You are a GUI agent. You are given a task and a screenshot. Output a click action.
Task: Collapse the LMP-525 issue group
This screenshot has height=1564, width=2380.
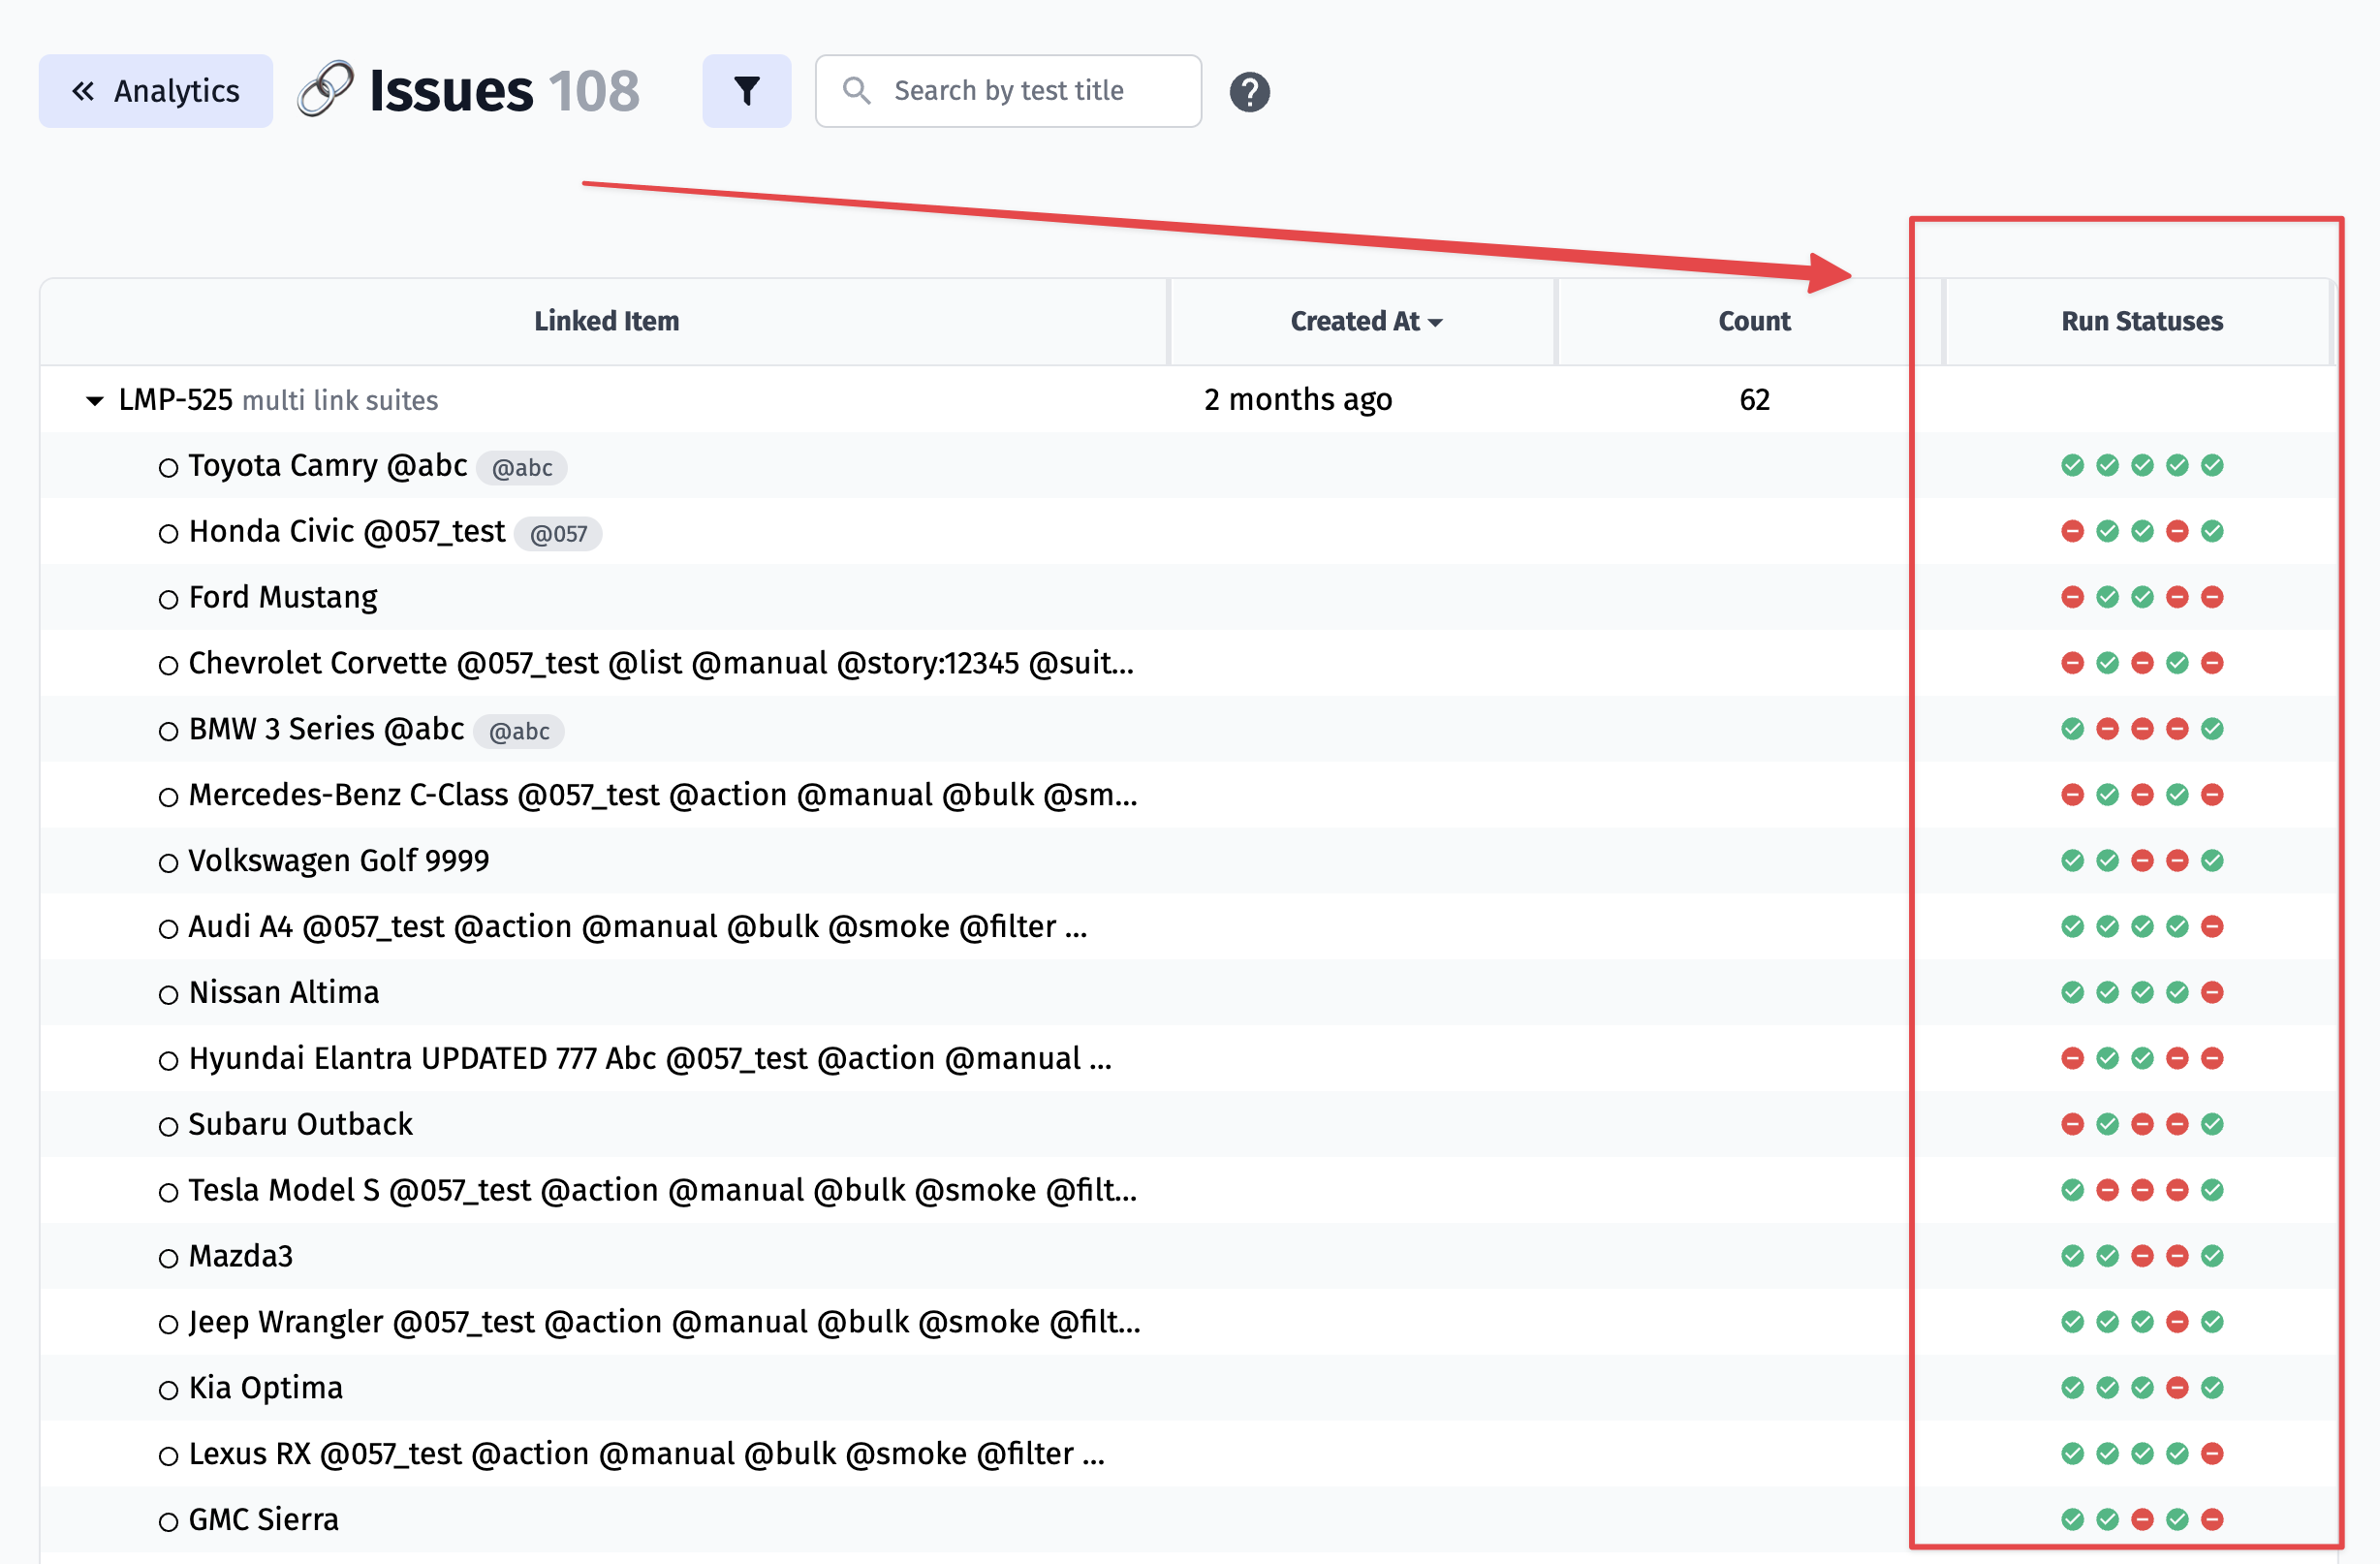(95, 401)
